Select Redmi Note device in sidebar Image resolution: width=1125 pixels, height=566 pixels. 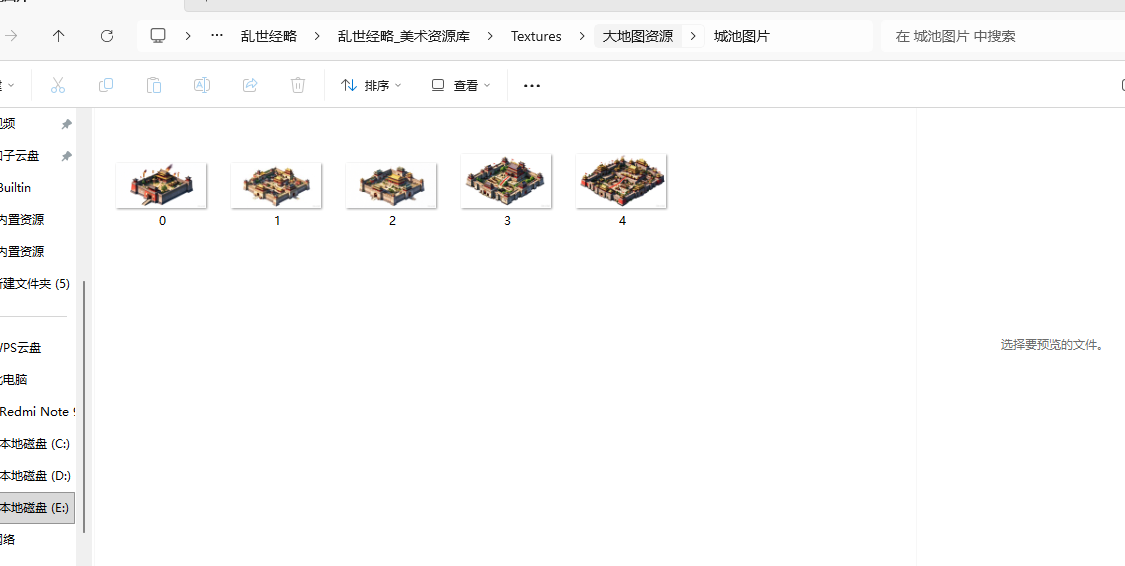pos(37,412)
